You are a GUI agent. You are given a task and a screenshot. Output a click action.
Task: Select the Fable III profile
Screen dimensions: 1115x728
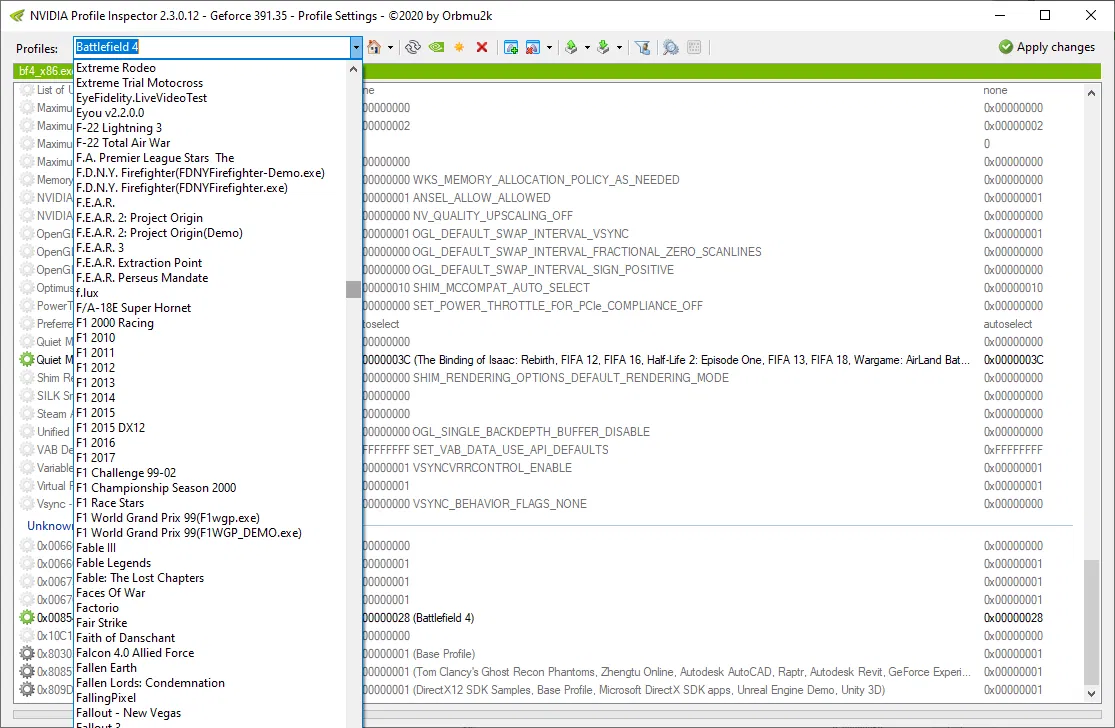96,547
